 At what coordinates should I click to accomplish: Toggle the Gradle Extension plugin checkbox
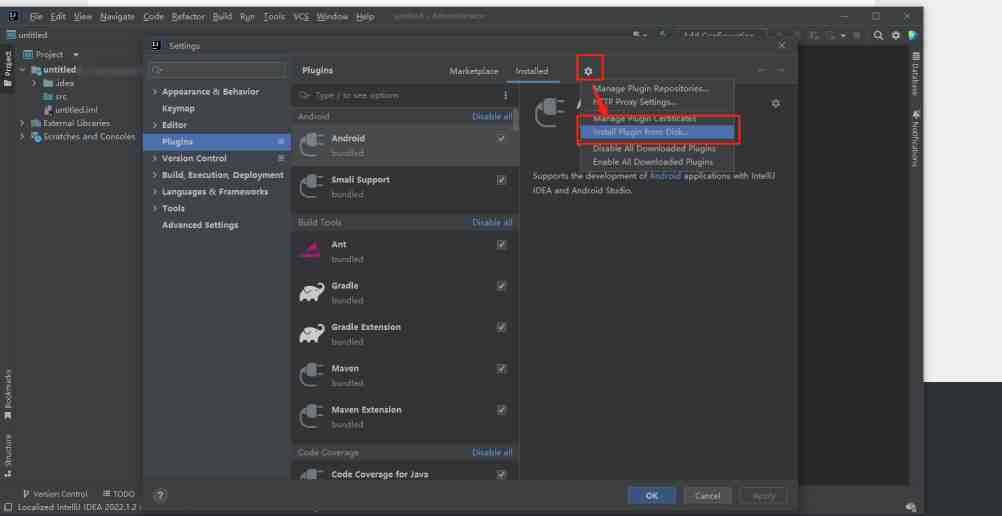tap(501, 327)
